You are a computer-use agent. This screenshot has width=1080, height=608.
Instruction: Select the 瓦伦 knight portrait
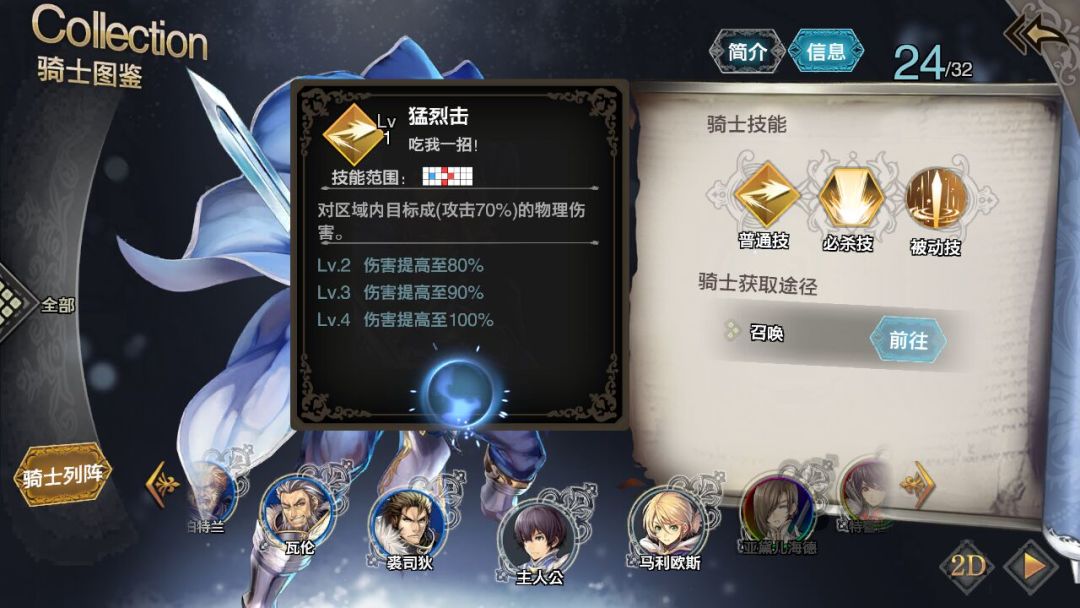(297, 512)
